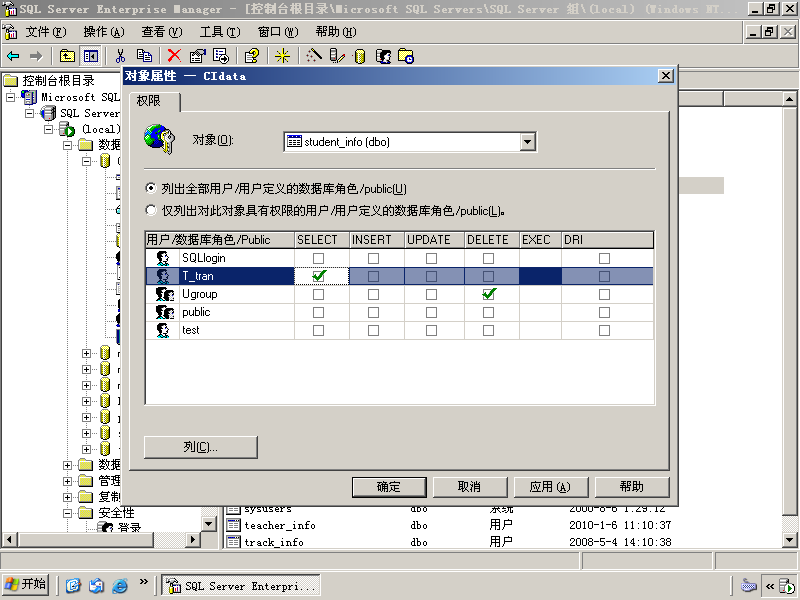The height and width of the screenshot is (600, 800).
Task: Click the New job folder-clock toolbar icon
Action: 406,56
